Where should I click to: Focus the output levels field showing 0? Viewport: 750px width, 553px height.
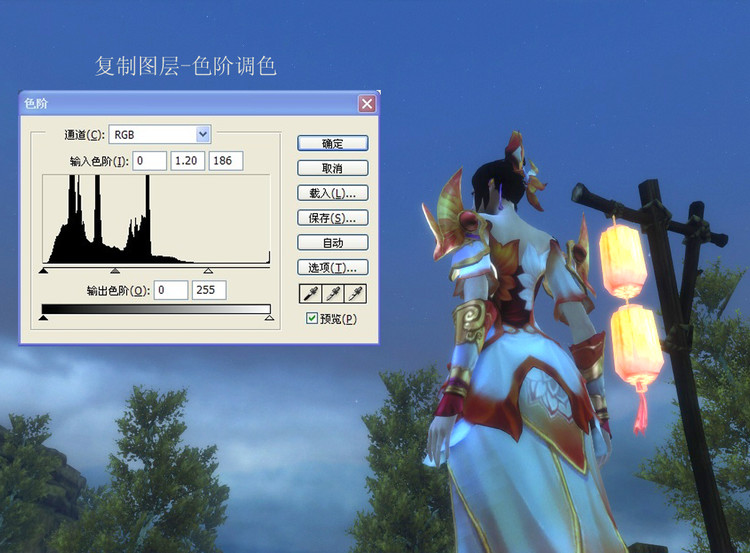171,290
